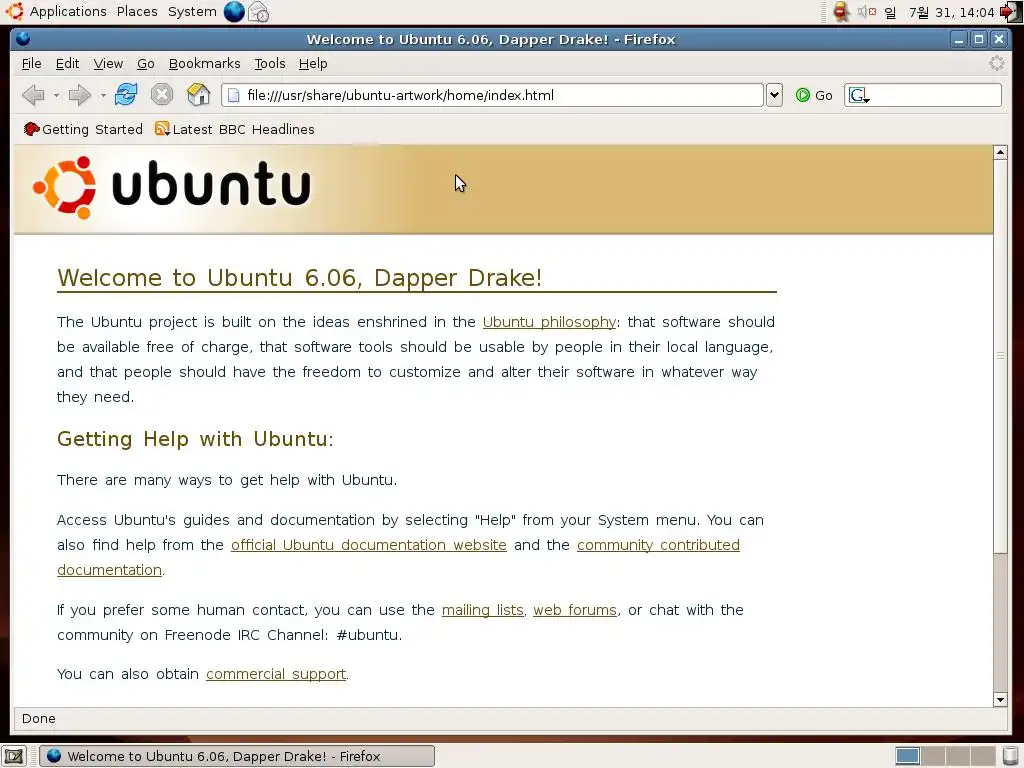Open the Go menu
This screenshot has width=1024, height=768.
point(146,63)
